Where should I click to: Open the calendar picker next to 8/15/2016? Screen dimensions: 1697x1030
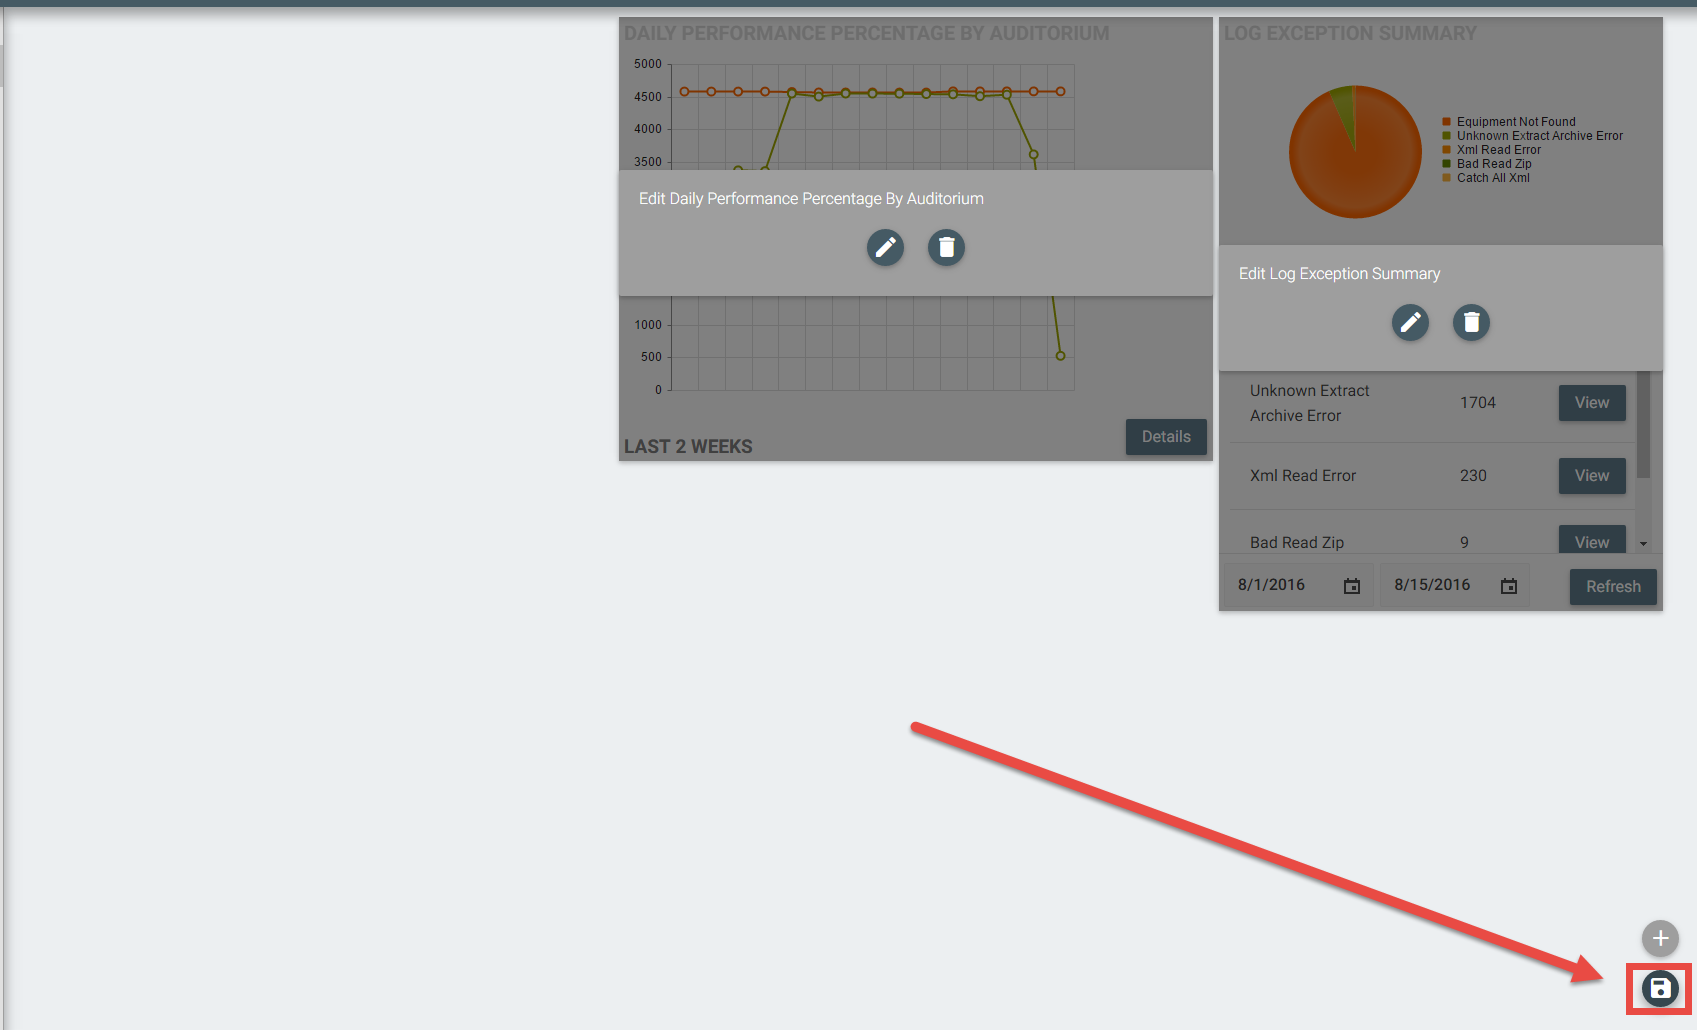1509,586
